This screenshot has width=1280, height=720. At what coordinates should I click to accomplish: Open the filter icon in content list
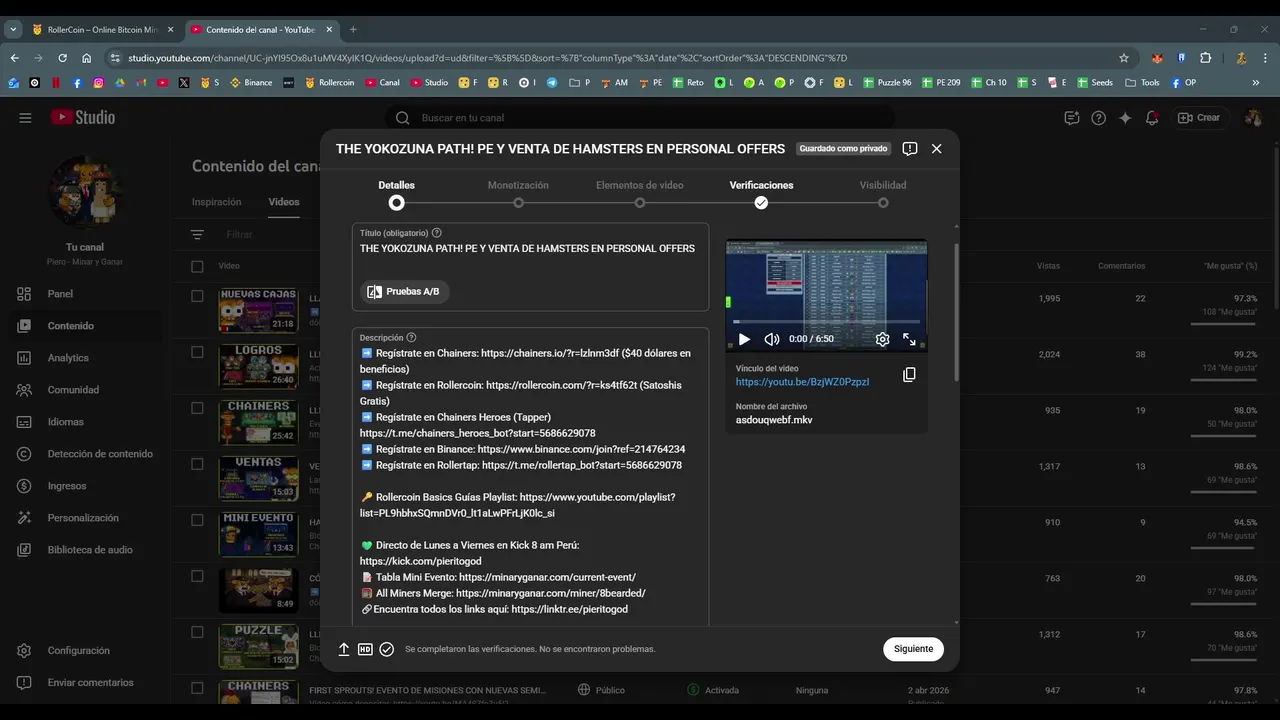point(197,235)
